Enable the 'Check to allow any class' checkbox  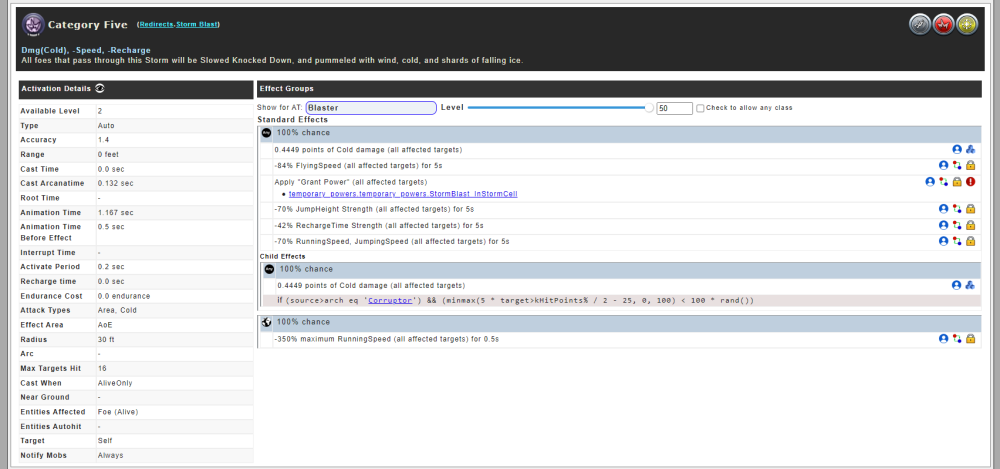coord(701,108)
